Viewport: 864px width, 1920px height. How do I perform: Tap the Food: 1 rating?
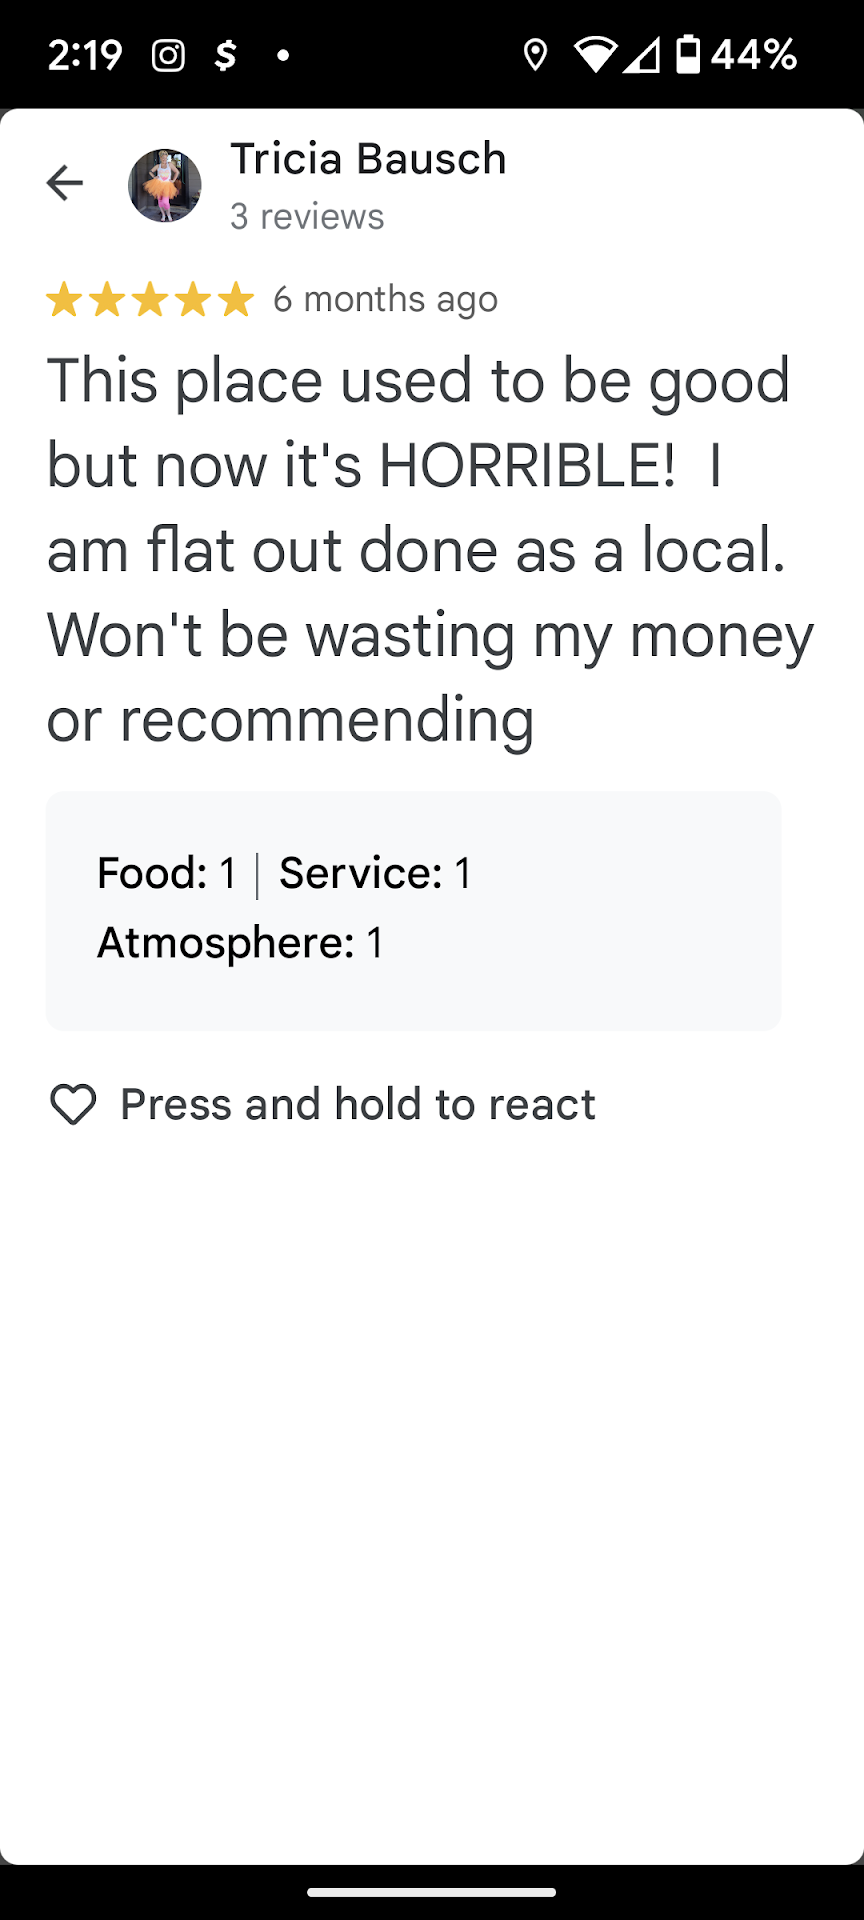[167, 873]
